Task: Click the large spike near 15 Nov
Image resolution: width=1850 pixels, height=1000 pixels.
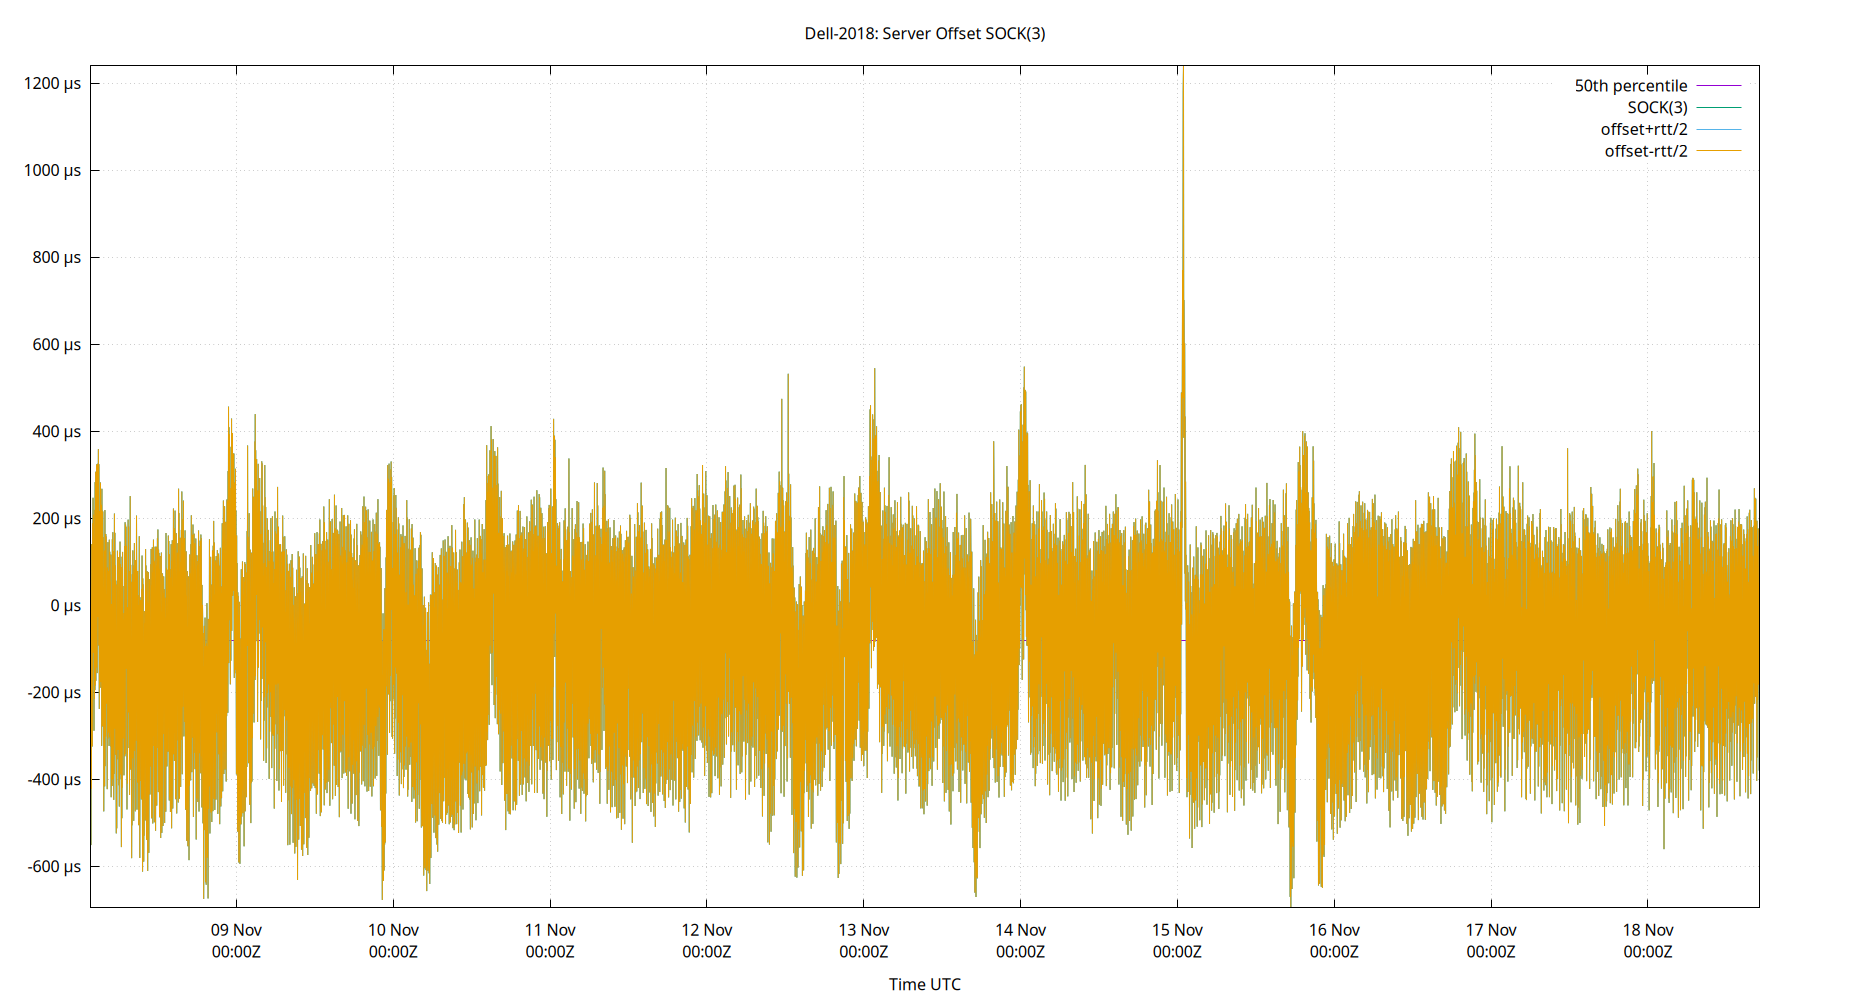Action: pos(1183,200)
